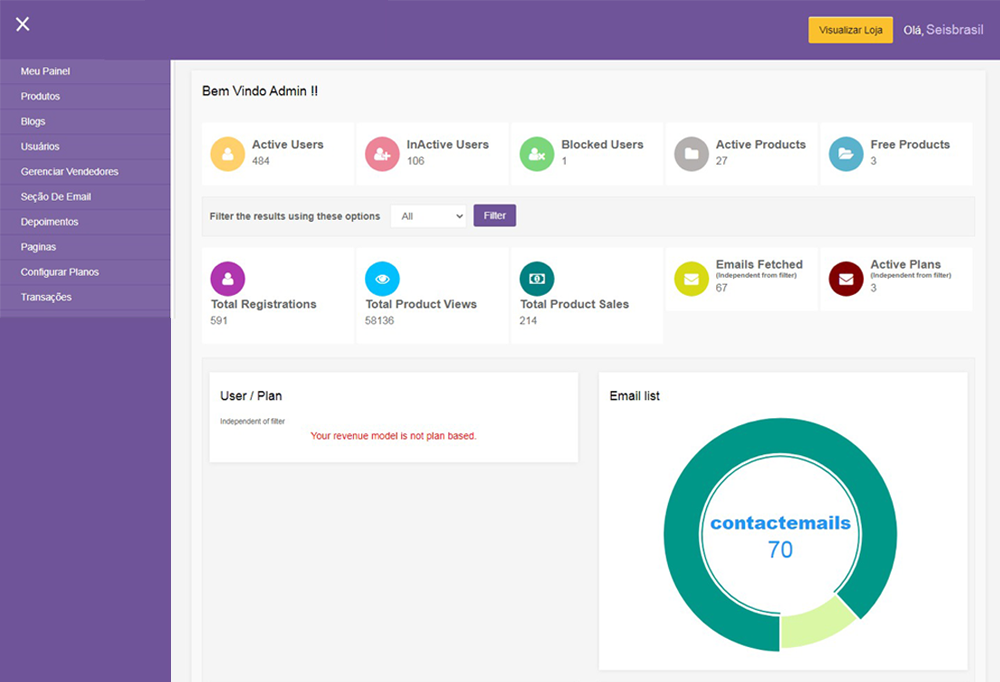Open the filter options dropdown showing All
The height and width of the screenshot is (682, 1000).
coord(428,216)
